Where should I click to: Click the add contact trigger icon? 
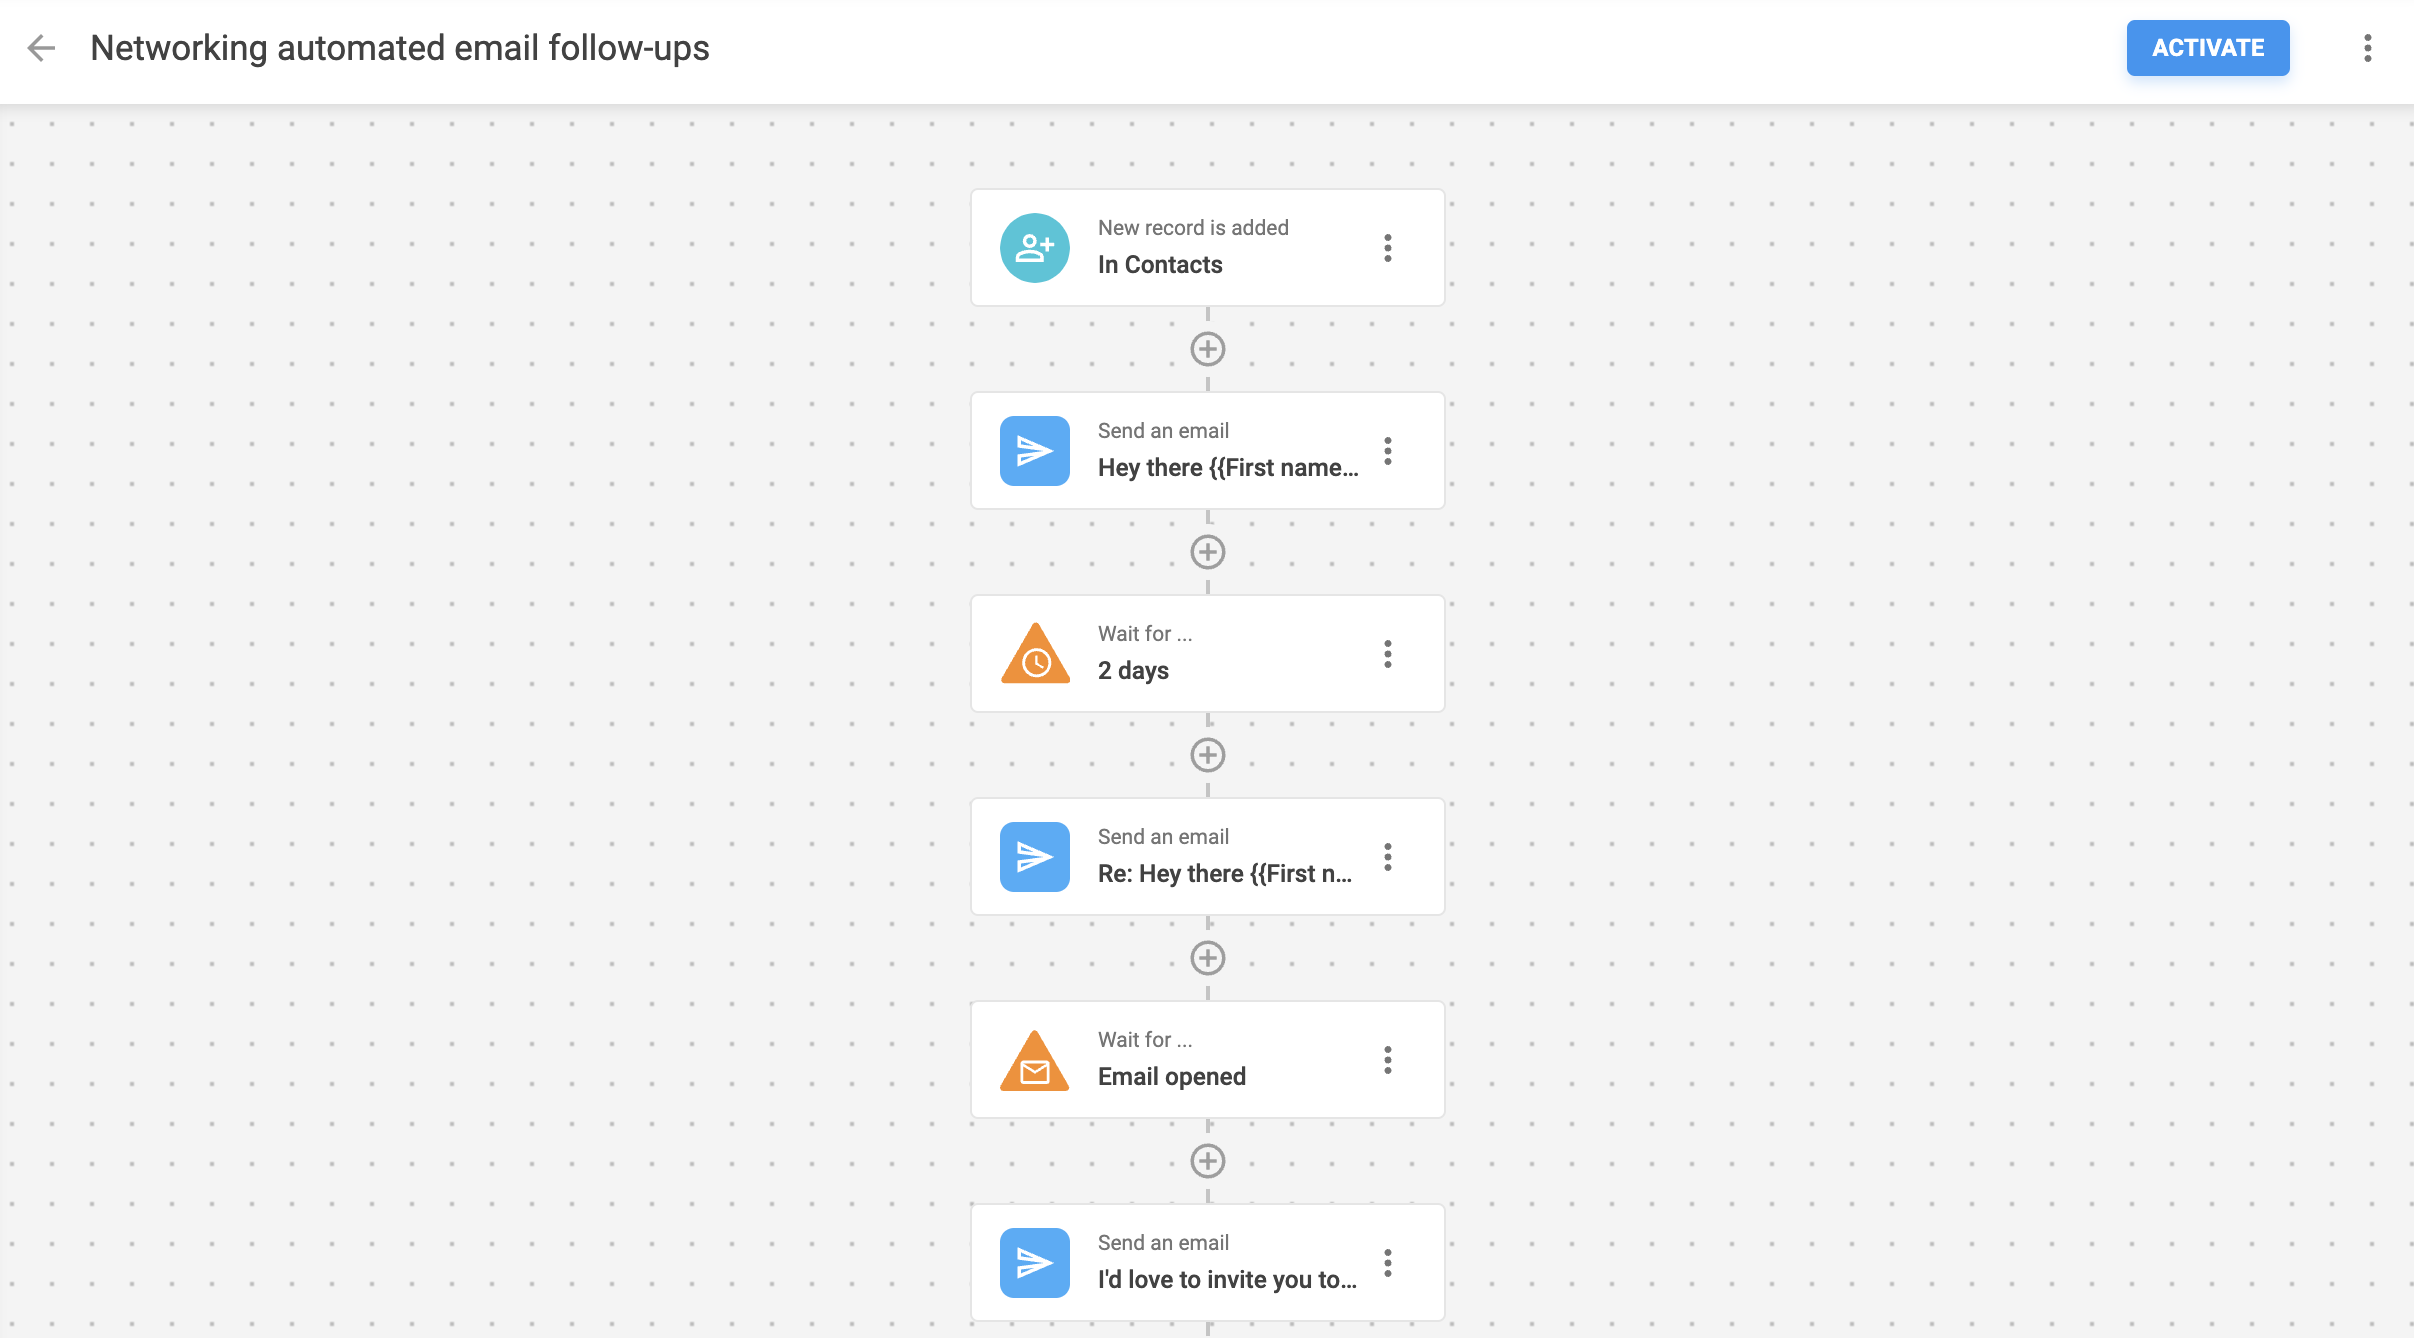tap(1035, 247)
